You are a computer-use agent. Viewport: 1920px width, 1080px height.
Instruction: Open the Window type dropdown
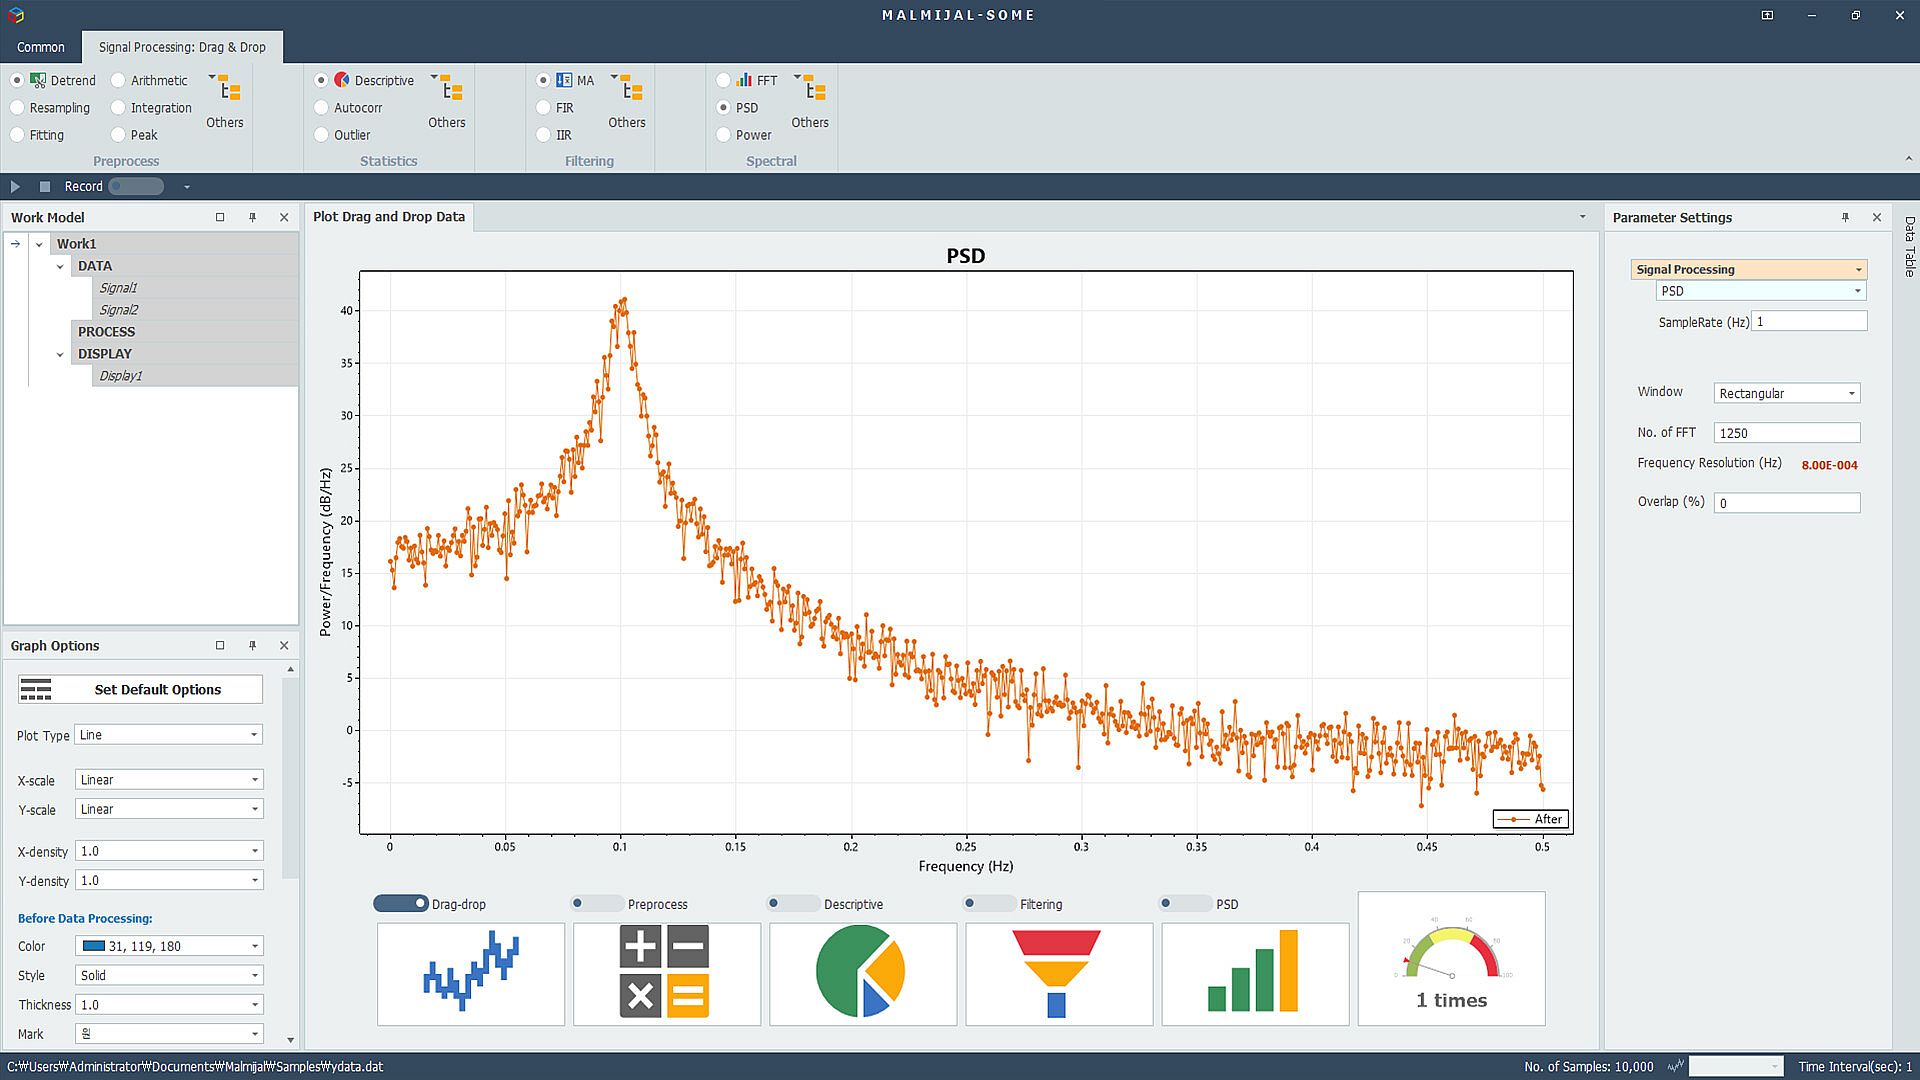pos(1786,393)
